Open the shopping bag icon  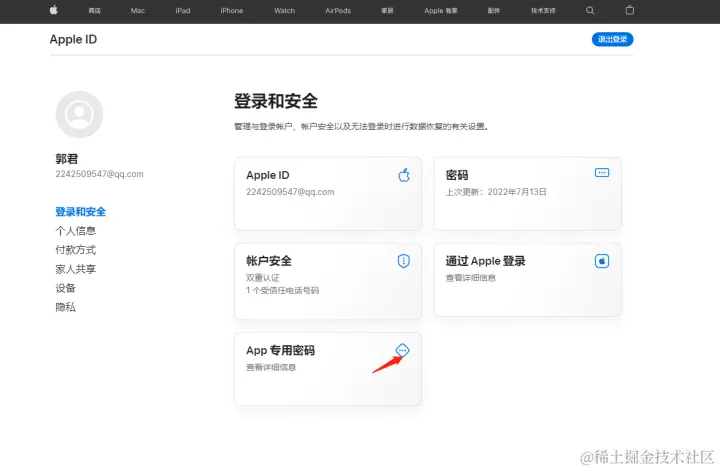coord(630,10)
